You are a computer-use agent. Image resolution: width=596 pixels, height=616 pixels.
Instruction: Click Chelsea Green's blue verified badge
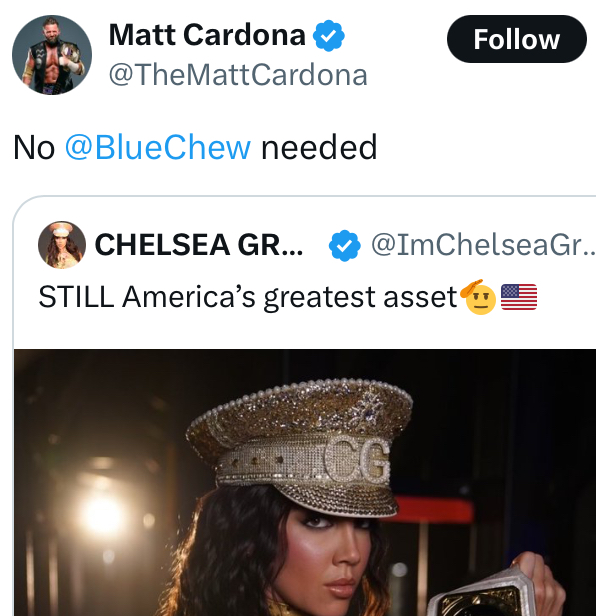345,246
